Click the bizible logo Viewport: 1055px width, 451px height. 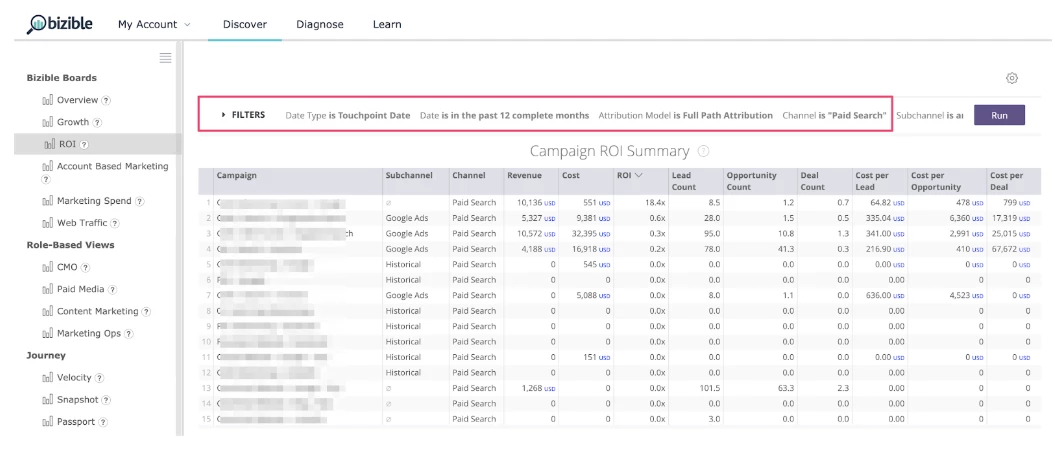[x=60, y=24]
